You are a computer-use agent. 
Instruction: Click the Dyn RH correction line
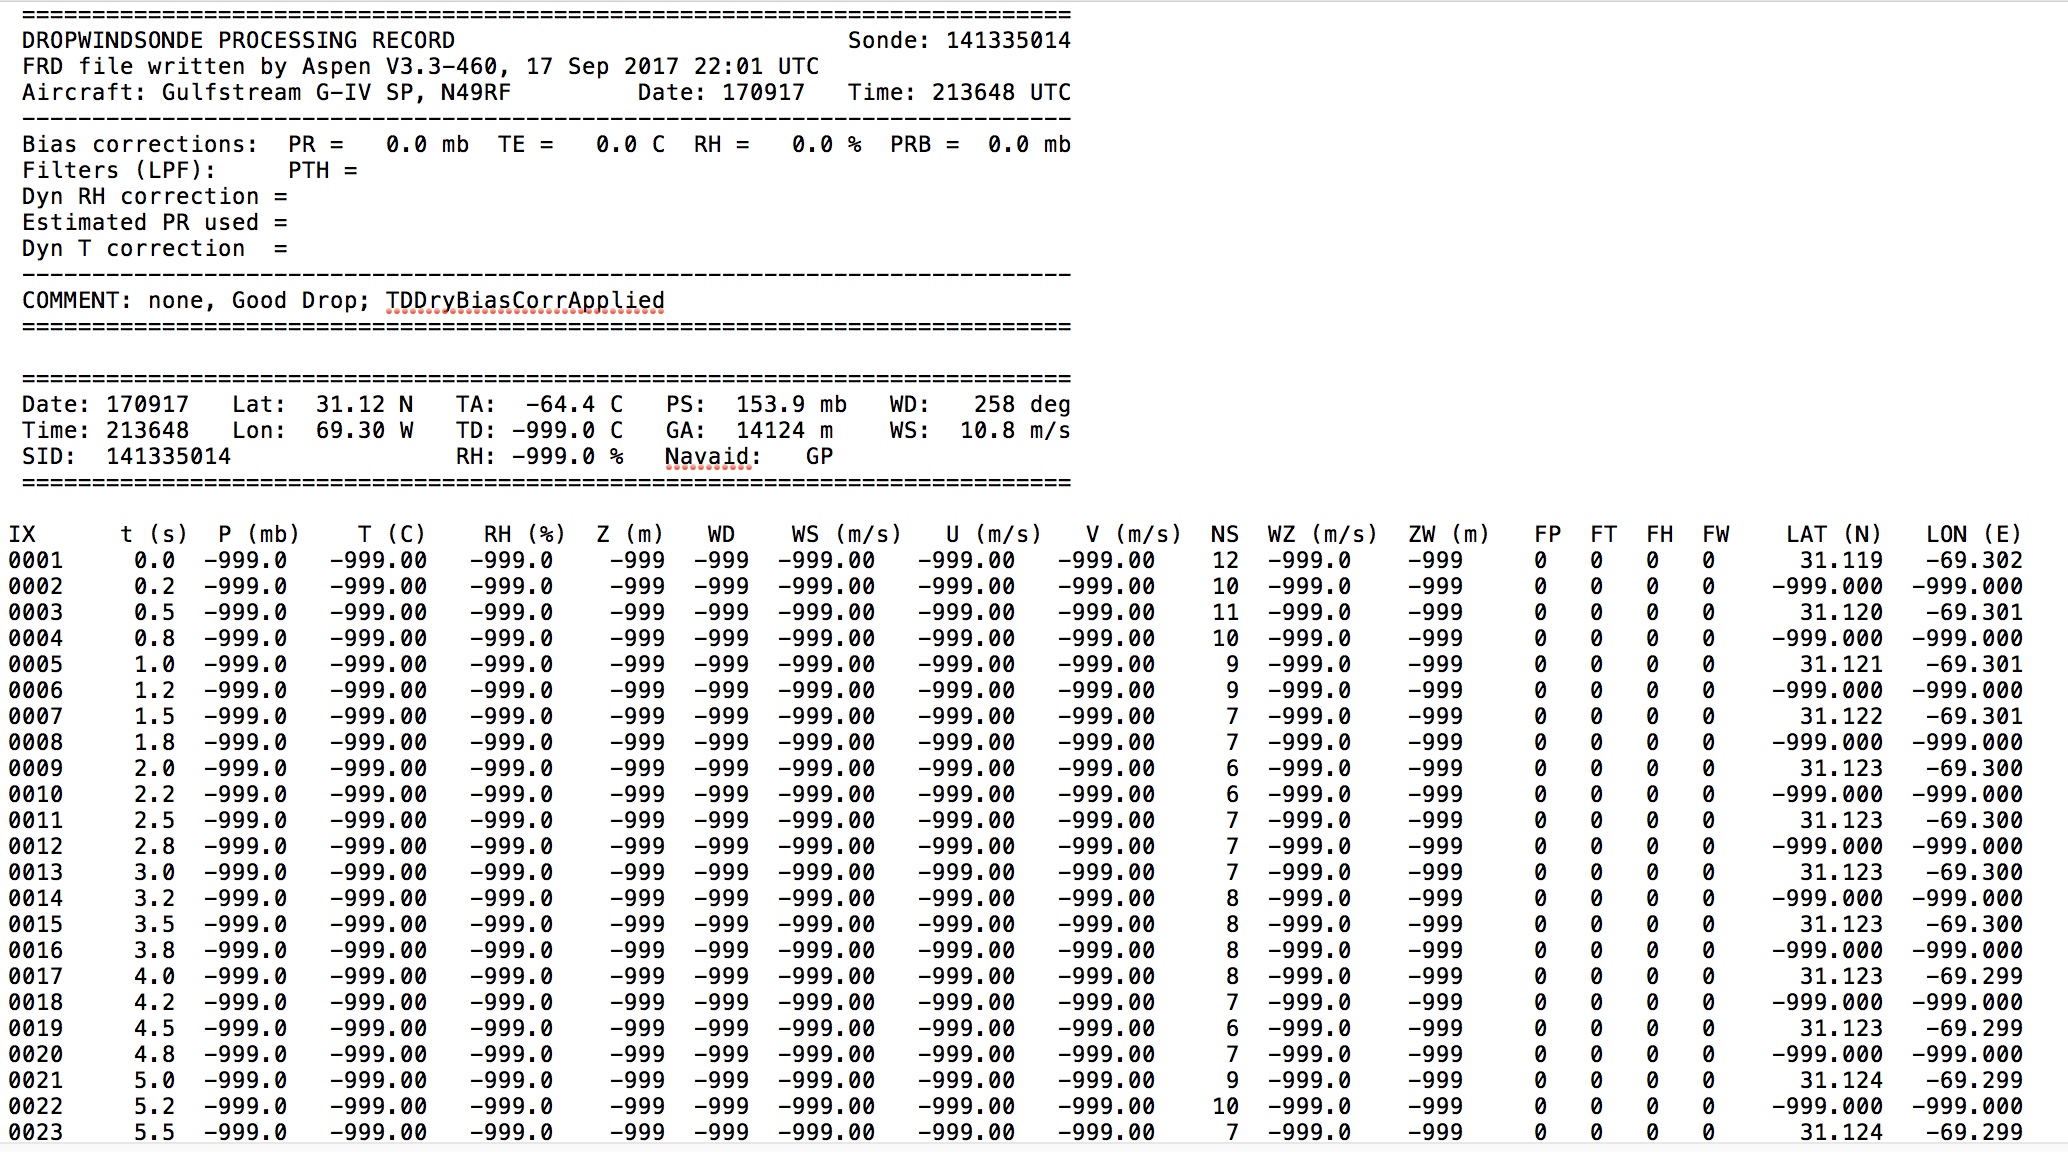click(x=154, y=197)
